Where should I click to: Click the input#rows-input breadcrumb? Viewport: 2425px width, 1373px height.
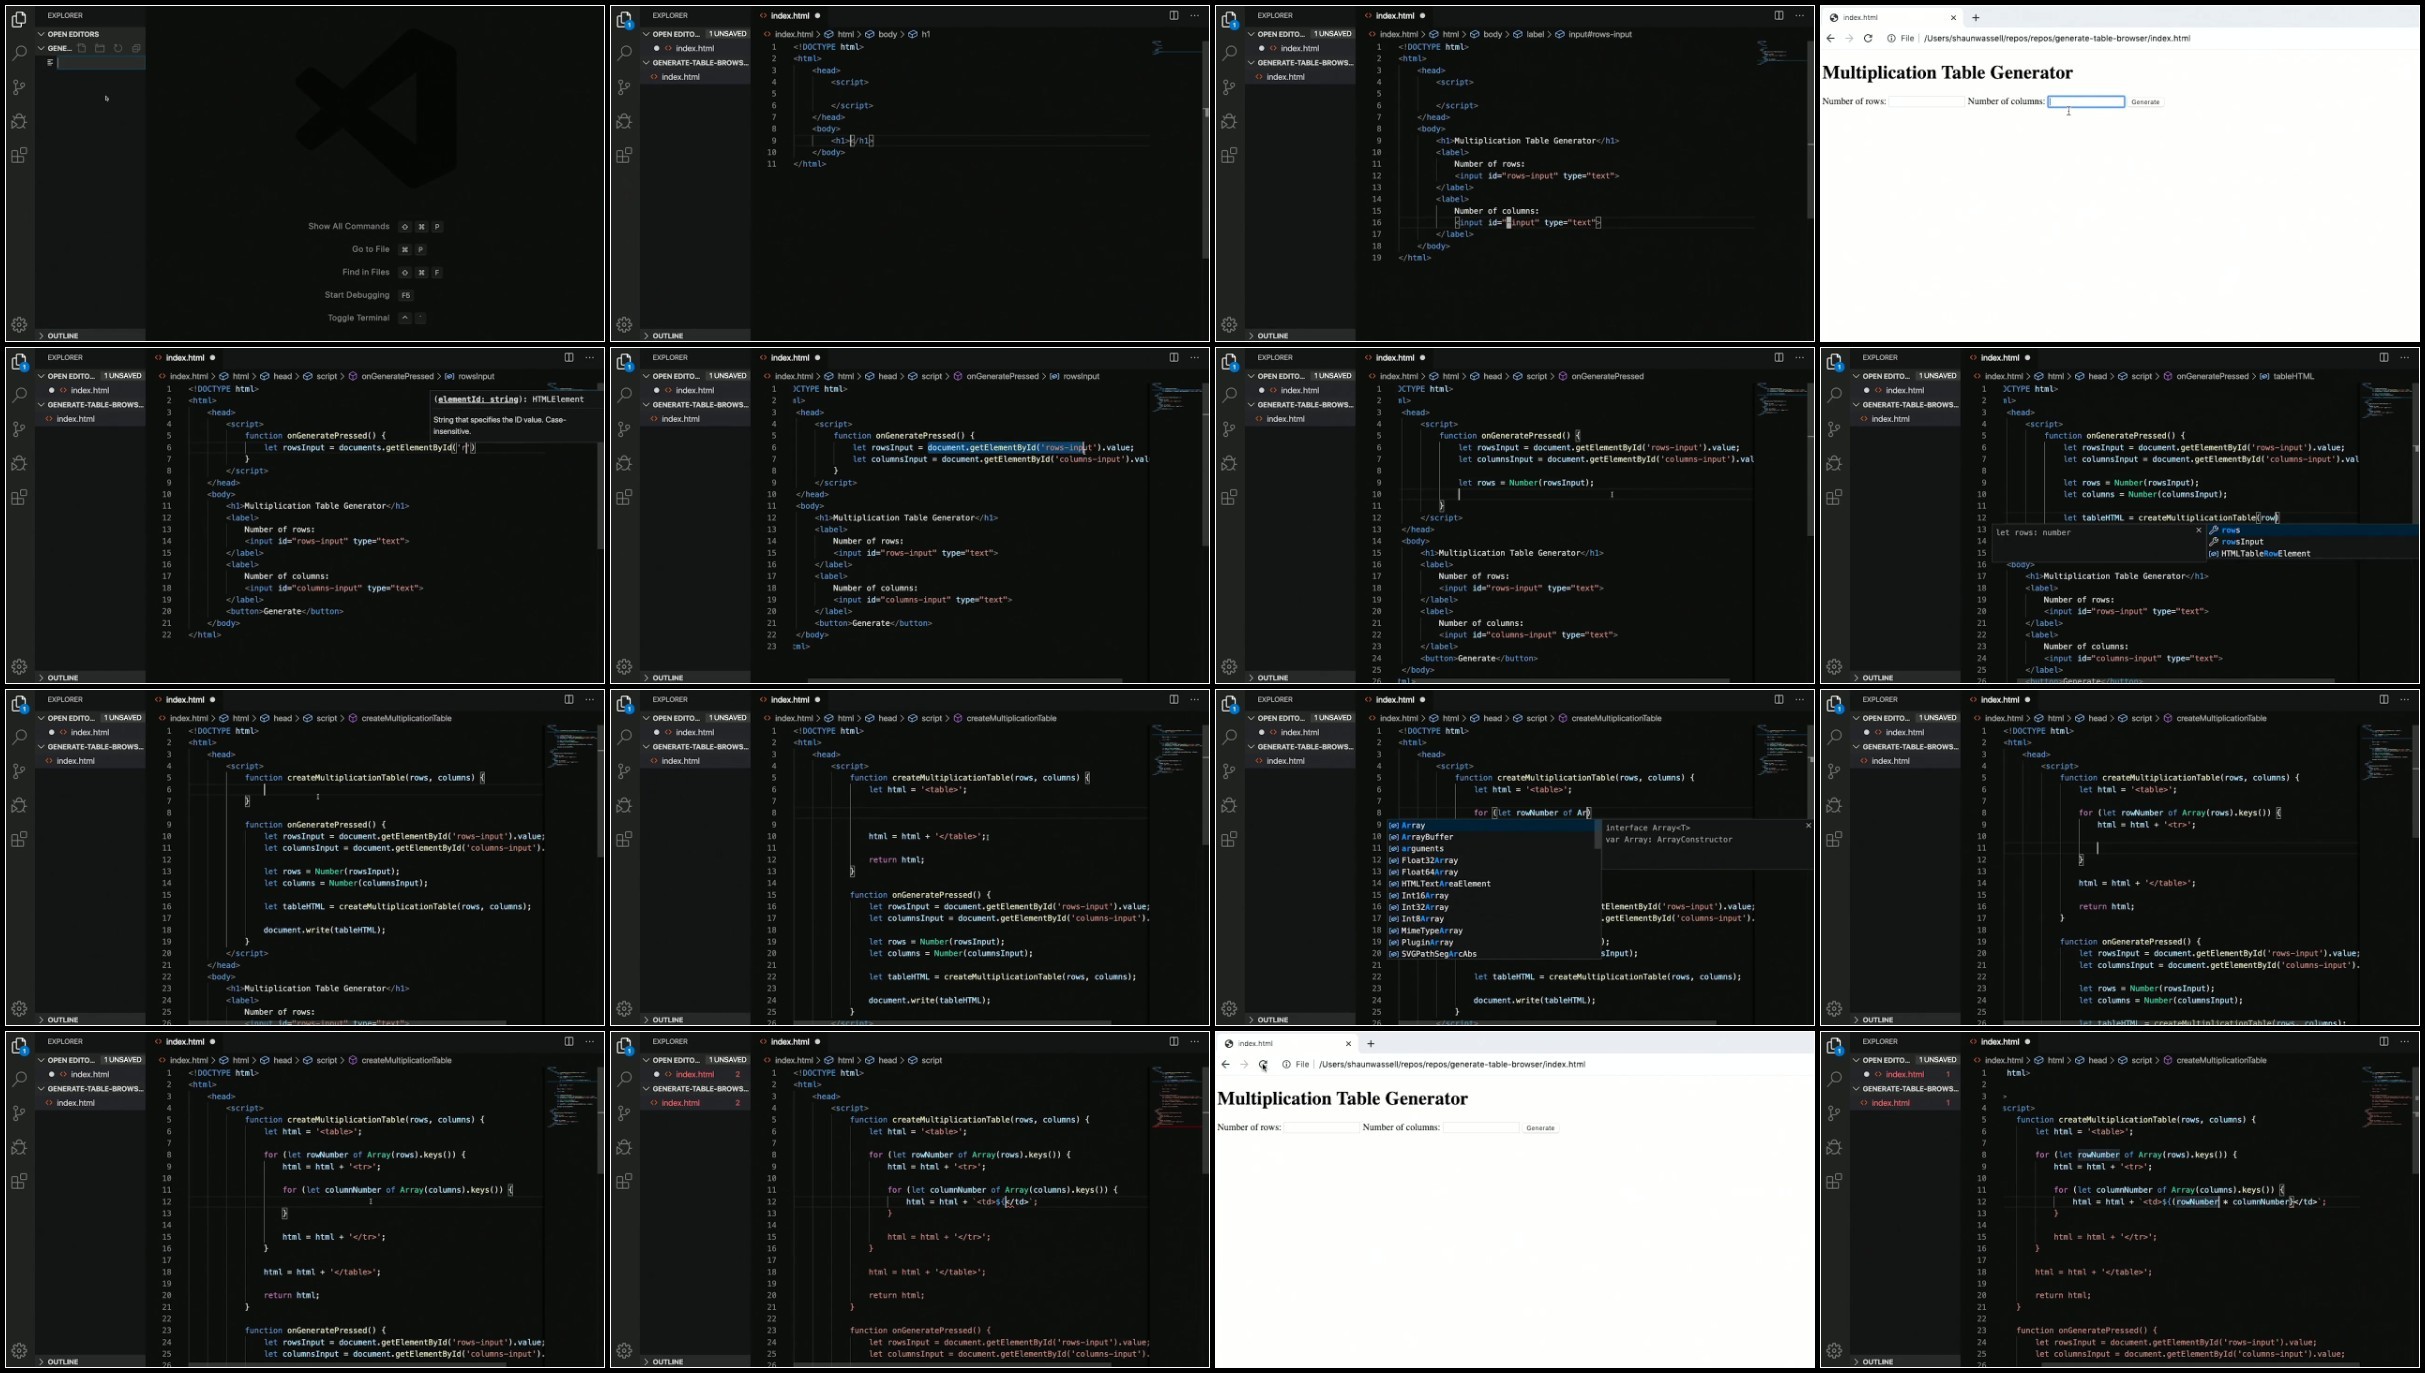(x=1594, y=35)
